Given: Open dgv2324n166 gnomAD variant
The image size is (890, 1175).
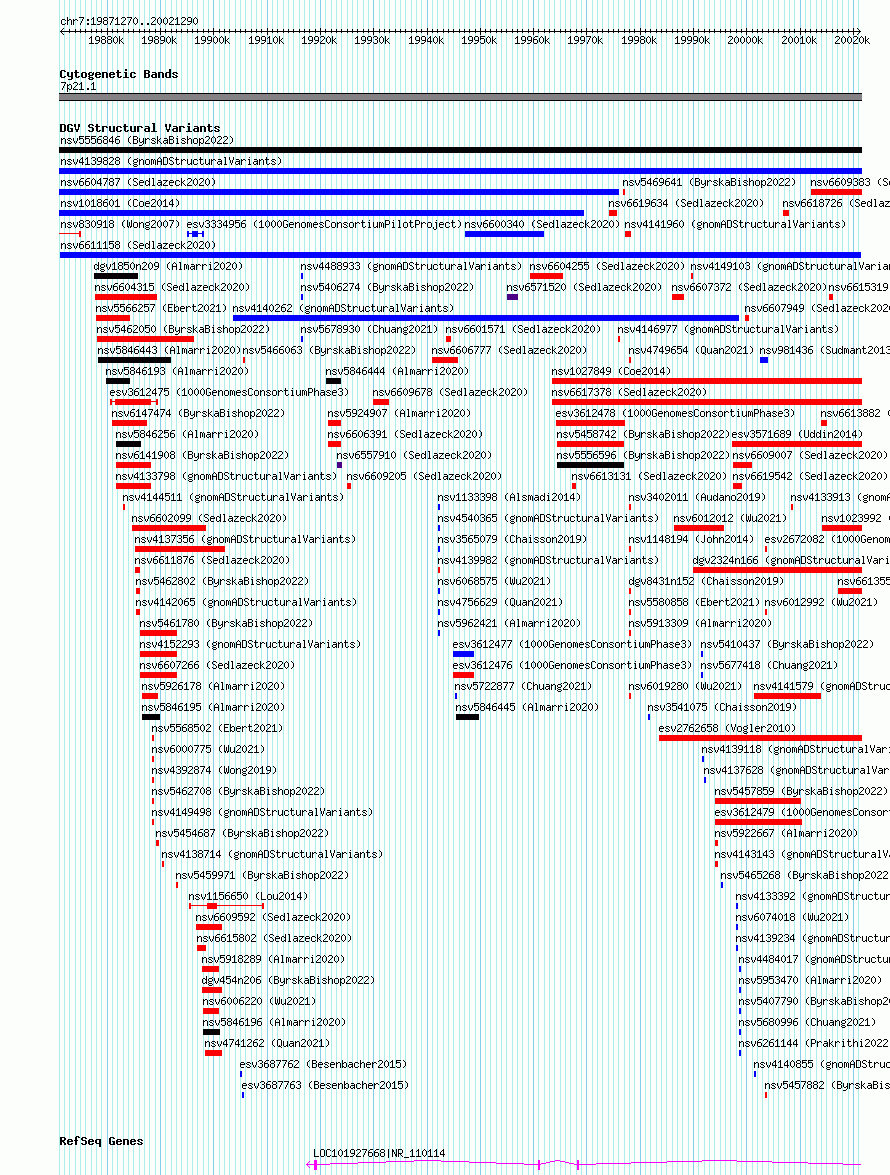Looking at the screenshot, I should point(790,560).
